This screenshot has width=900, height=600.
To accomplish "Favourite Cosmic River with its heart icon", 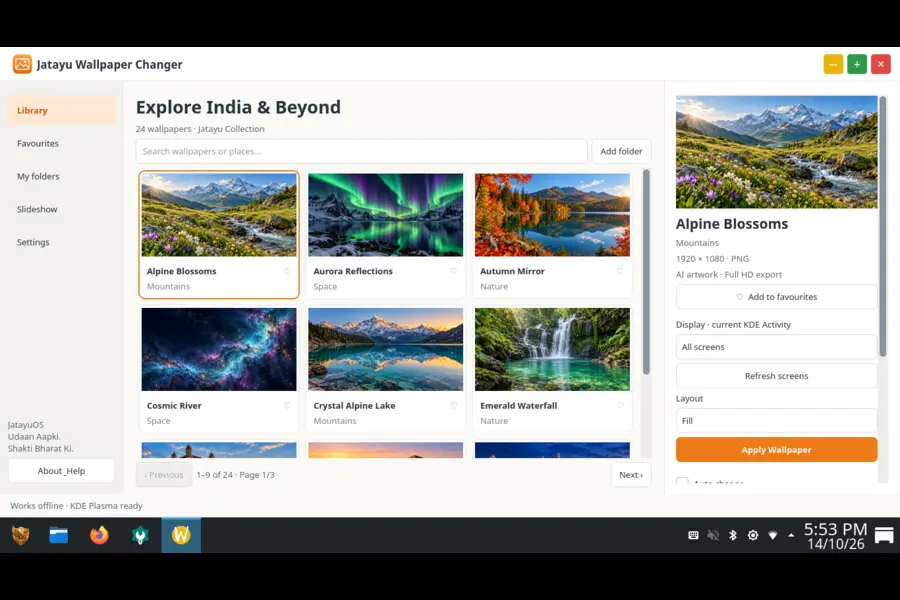I will click(x=287, y=405).
